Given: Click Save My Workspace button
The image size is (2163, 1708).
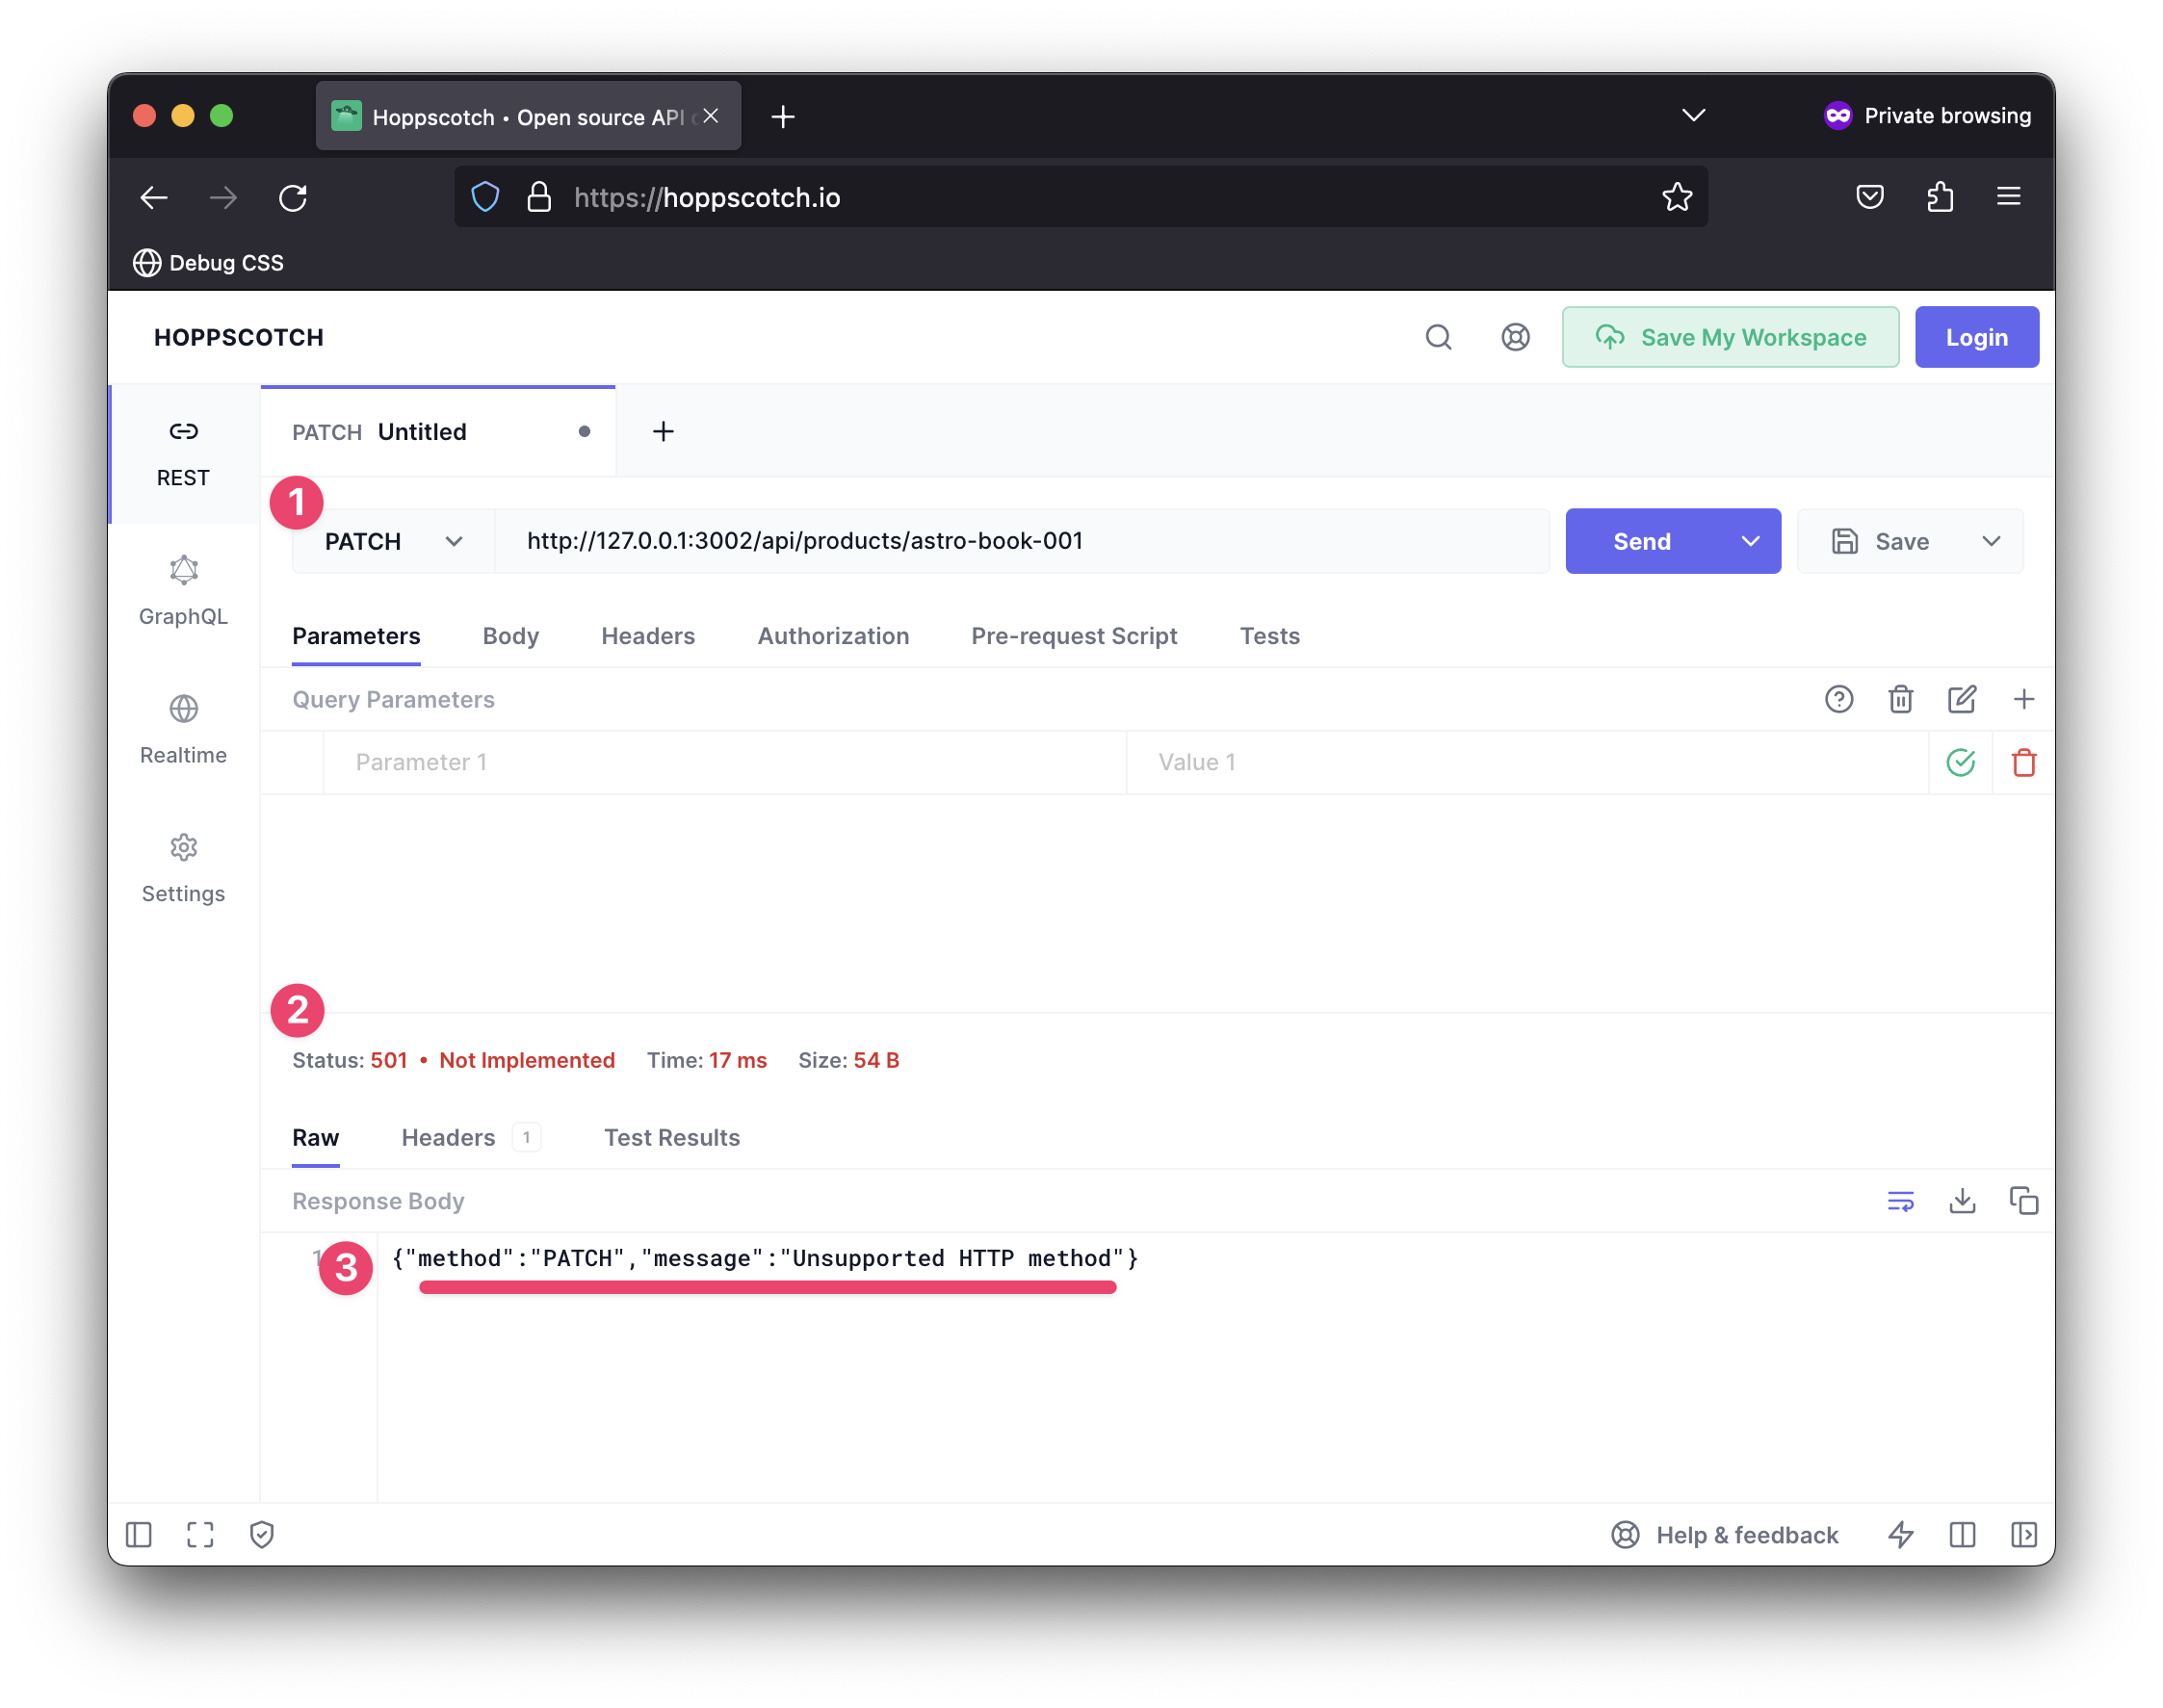Looking at the screenshot, I should pyautogui.click(x=1729, y=337).
